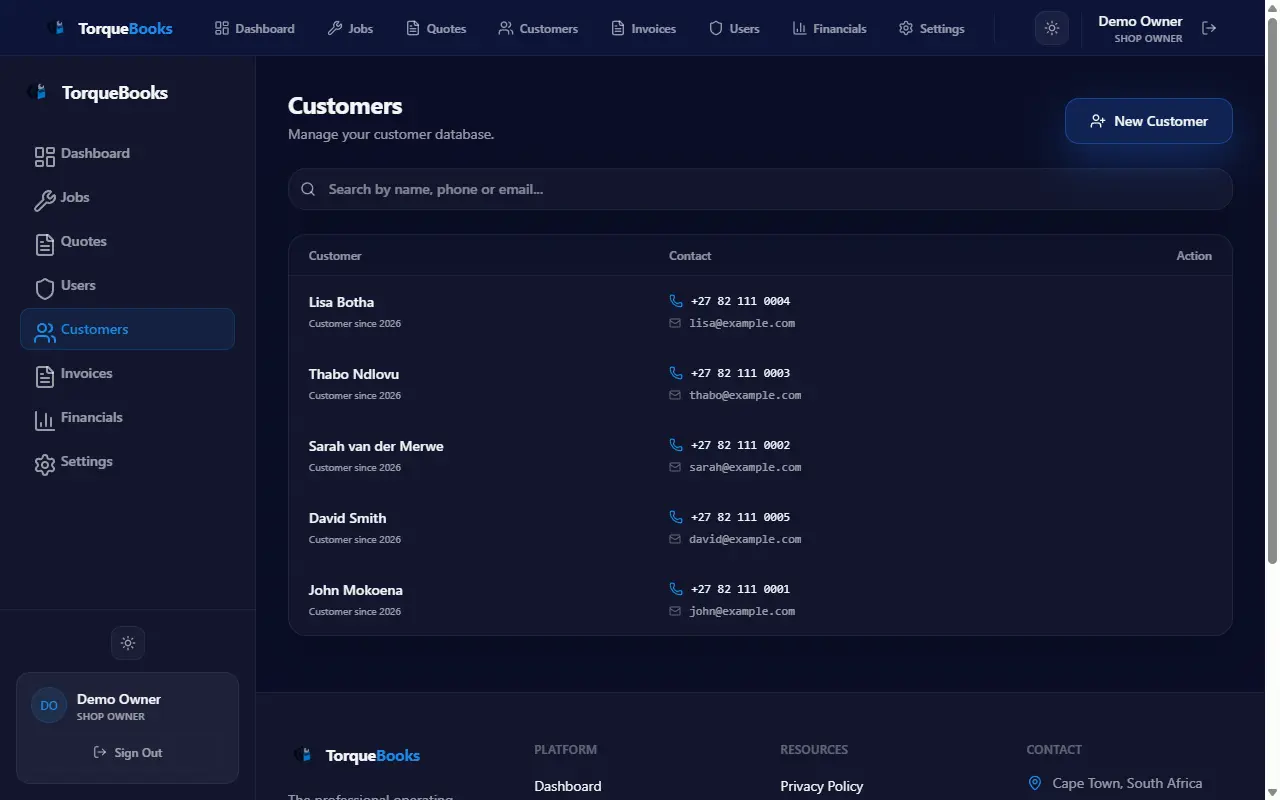This screenshot has height=800, width=1280.
Task: Click the Settings gear icon in sidebar
Action: (x=44, y=464)
